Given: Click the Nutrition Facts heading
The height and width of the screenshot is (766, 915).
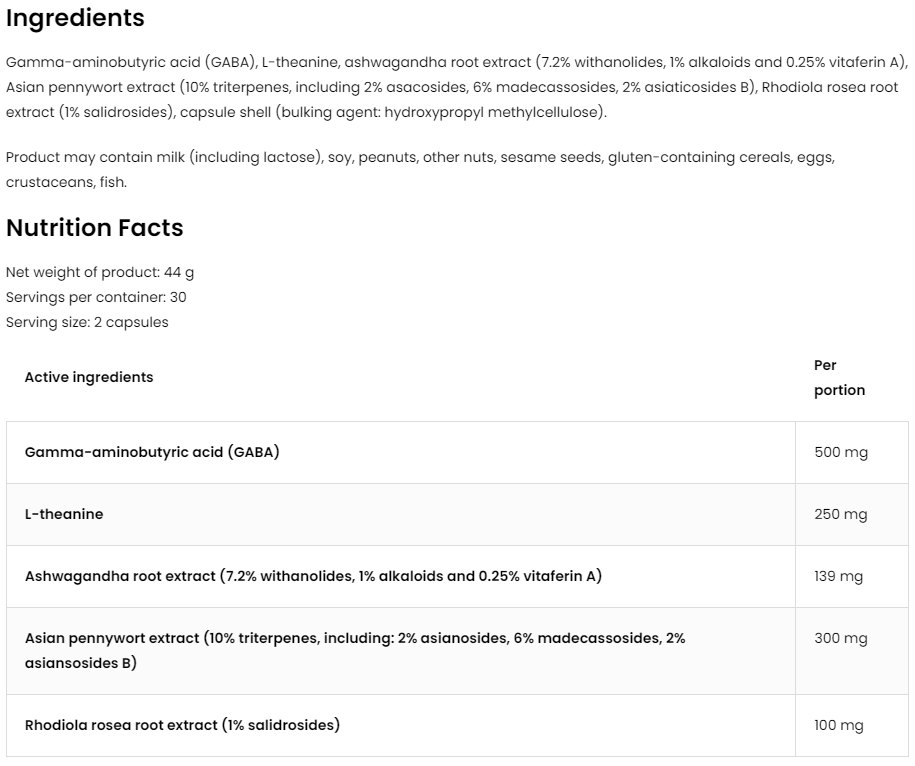Looking at the screenshot, I should [94, 228].
